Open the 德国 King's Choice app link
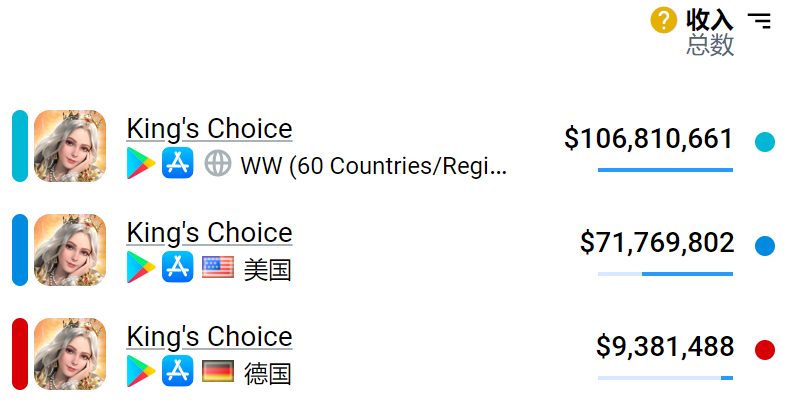 pos(209,336)
